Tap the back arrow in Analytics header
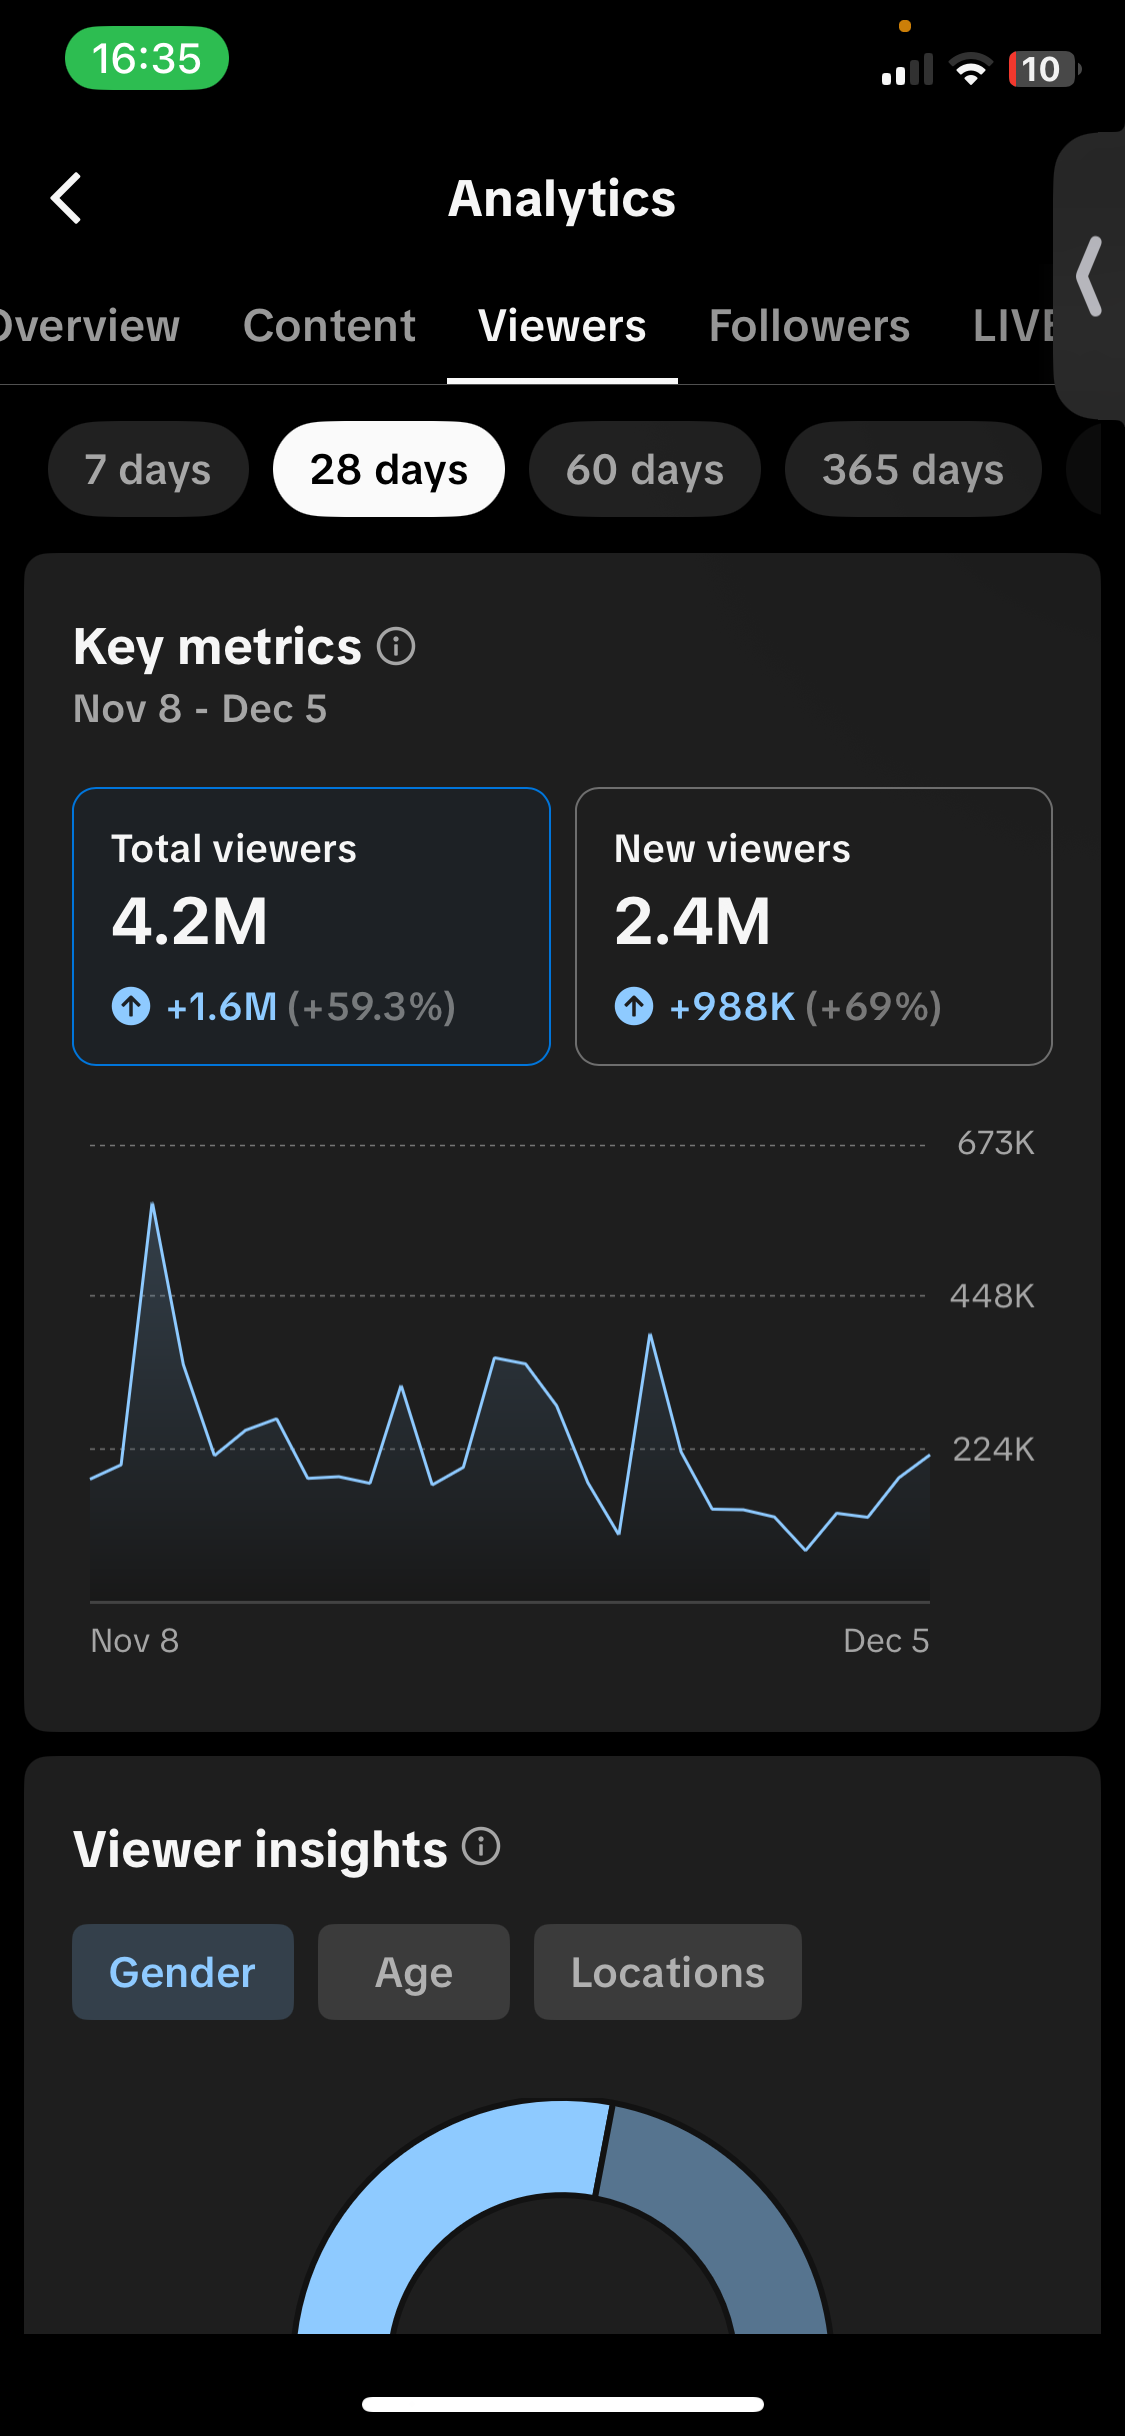Viewport: 1125px width, 2436px height. (x=66, y=198)
